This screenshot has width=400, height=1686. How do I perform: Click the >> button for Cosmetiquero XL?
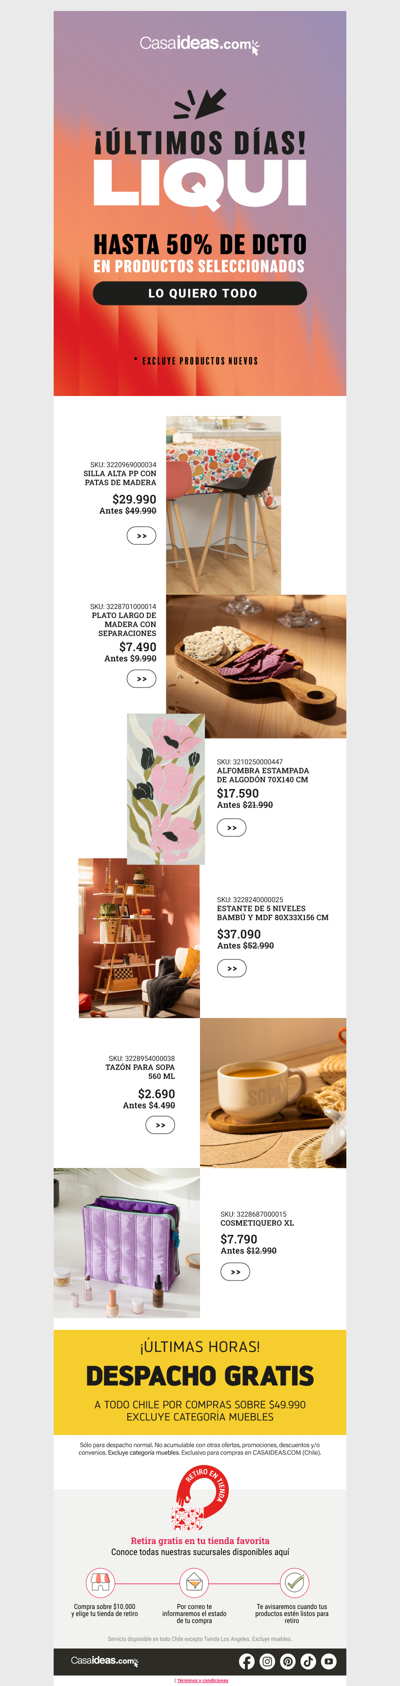(235, 1272)
